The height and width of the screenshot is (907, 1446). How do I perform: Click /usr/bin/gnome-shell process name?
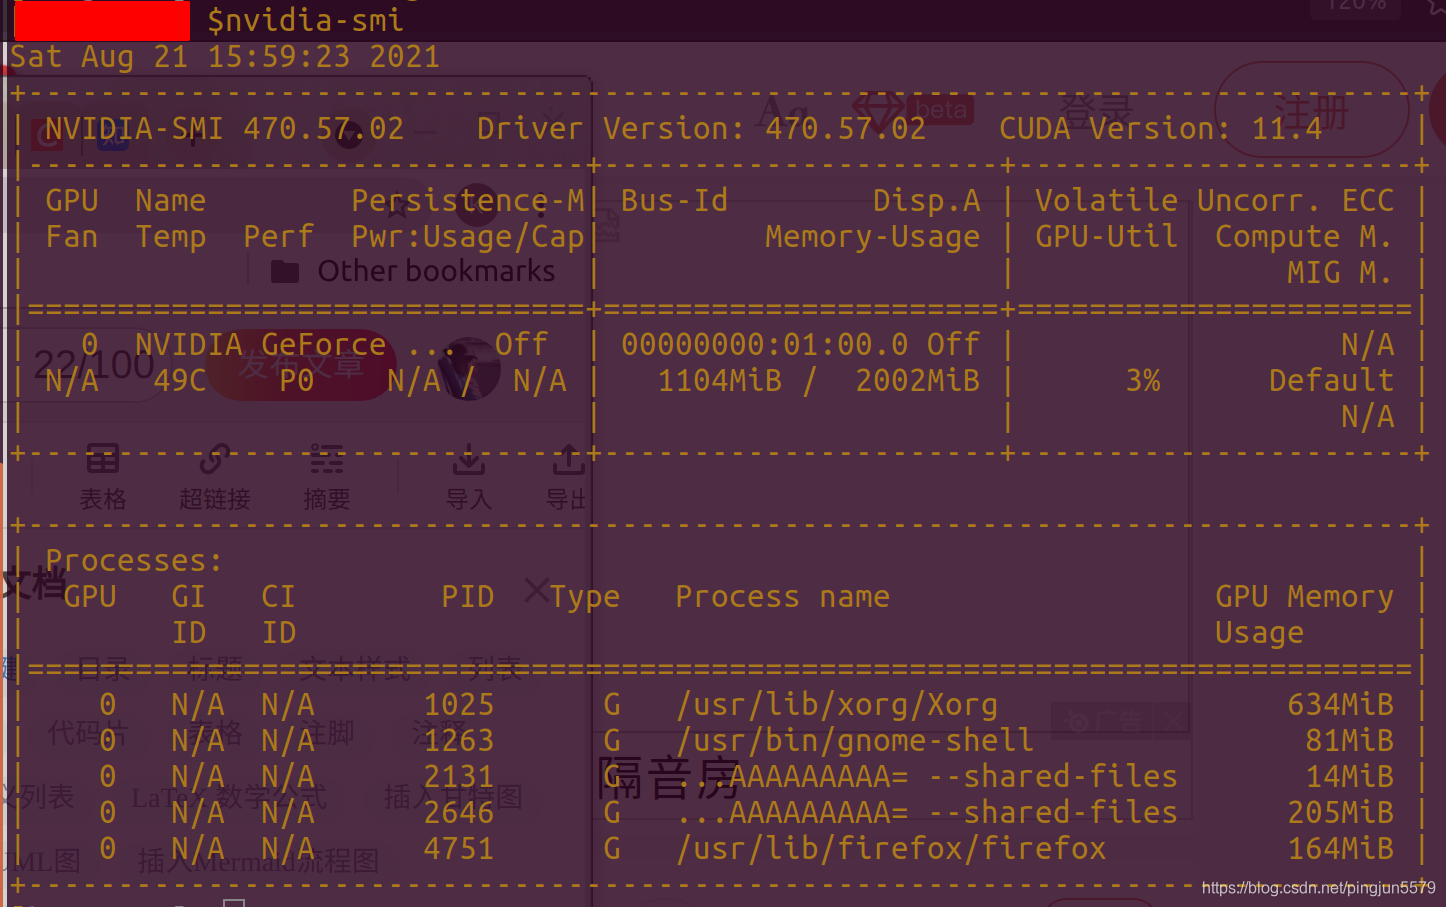coord(855,741)
